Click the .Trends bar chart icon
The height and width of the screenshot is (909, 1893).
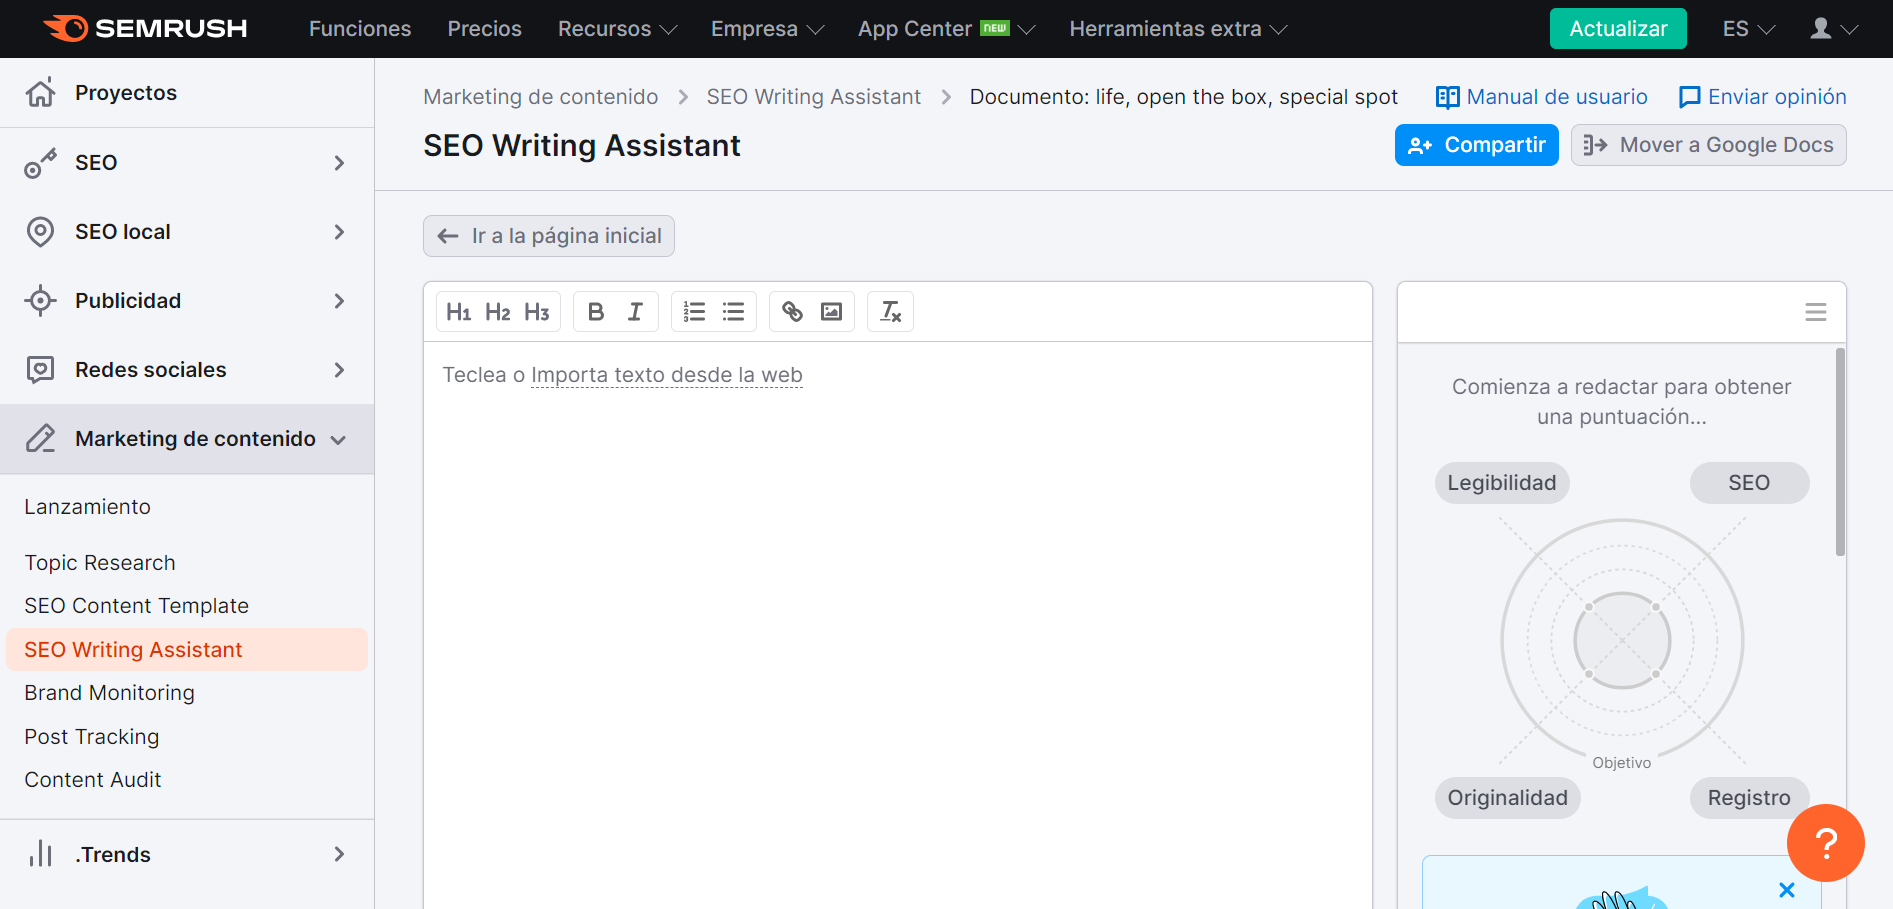[40, 854]
